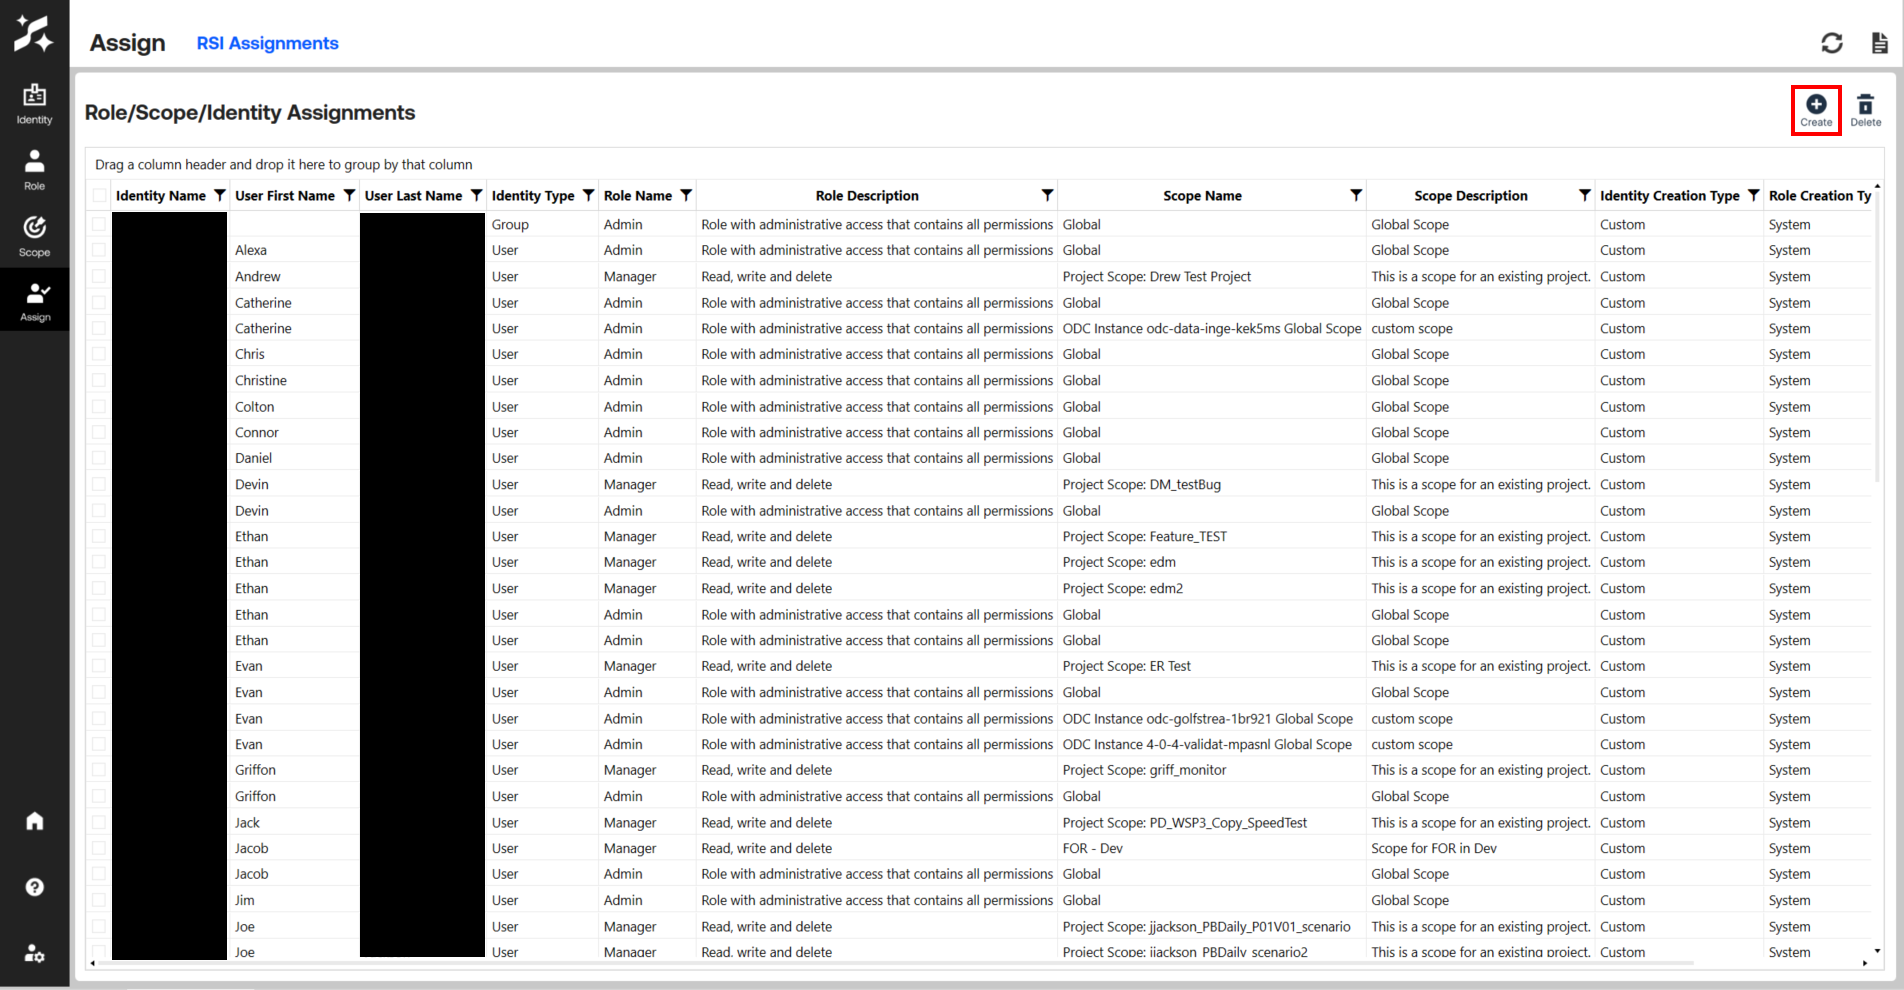Screen dimensions: 1904x990
Task: Tick the checkbox on Andrew's row
Action: pyautogui.click(x=99, y=276)
